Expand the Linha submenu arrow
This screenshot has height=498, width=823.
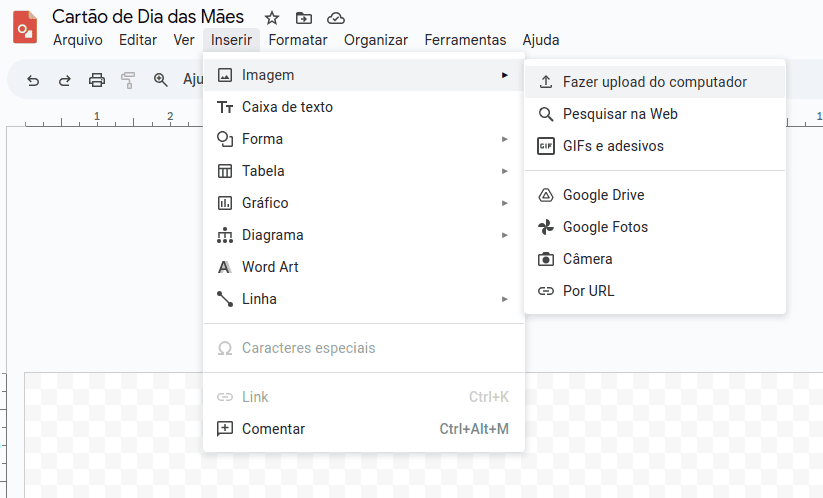click(x=504, y=299)
